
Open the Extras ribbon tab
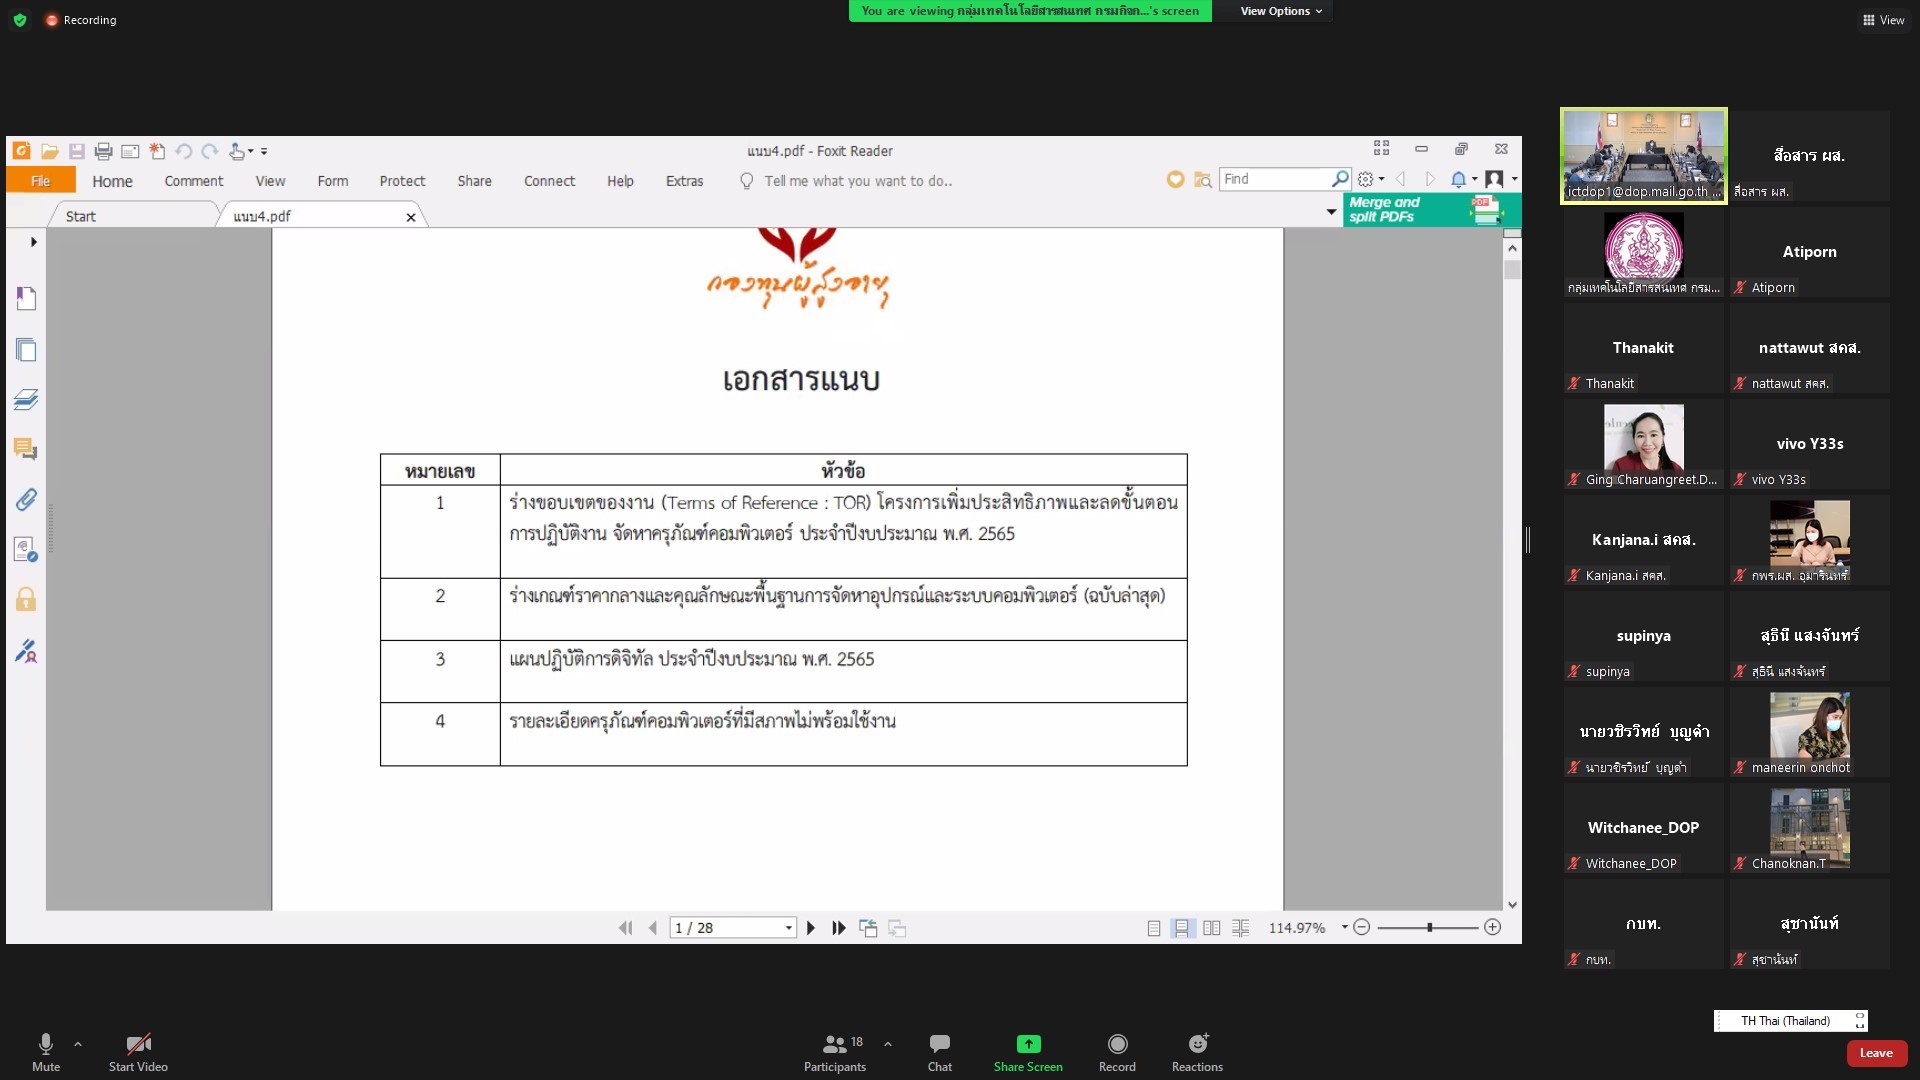(684, 181)
